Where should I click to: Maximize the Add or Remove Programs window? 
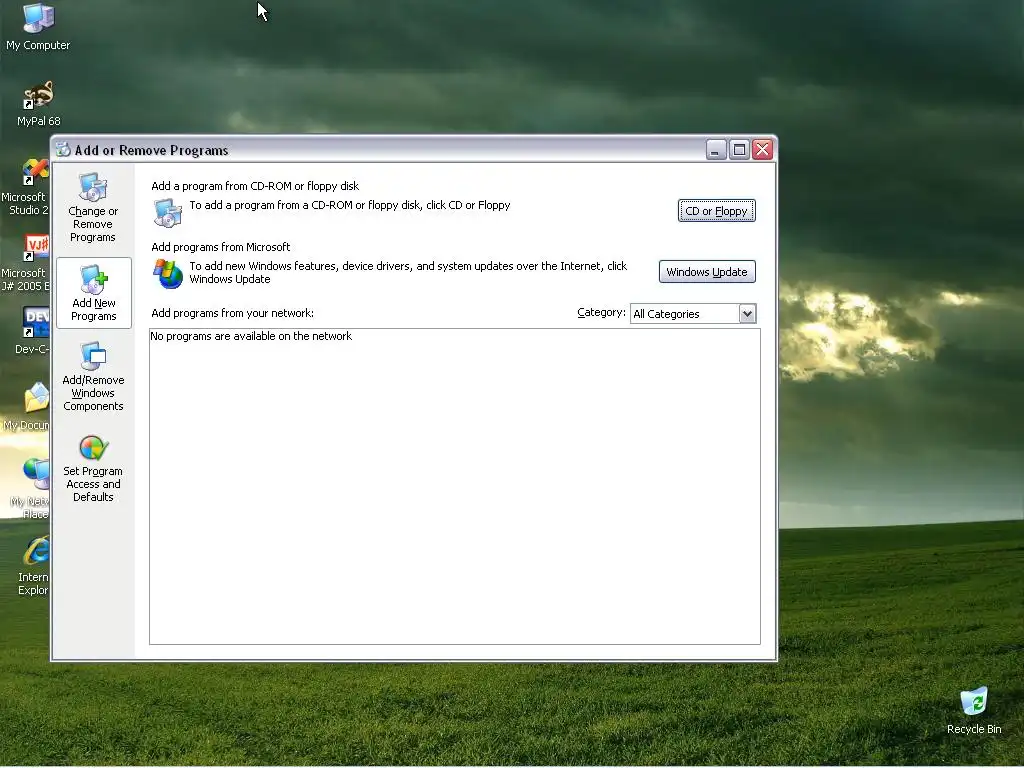[739, 150]
